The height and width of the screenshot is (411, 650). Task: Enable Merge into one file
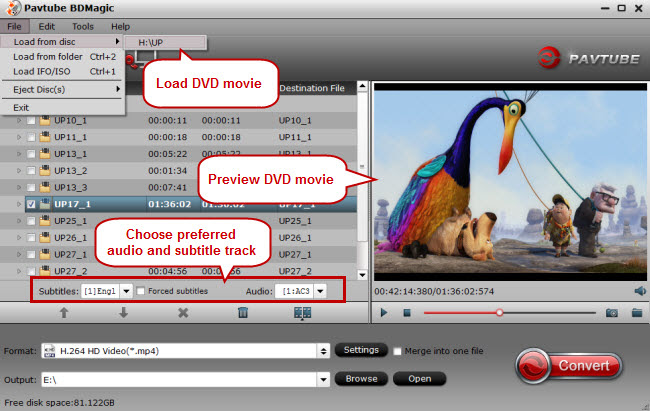click(x=397, y=351)
